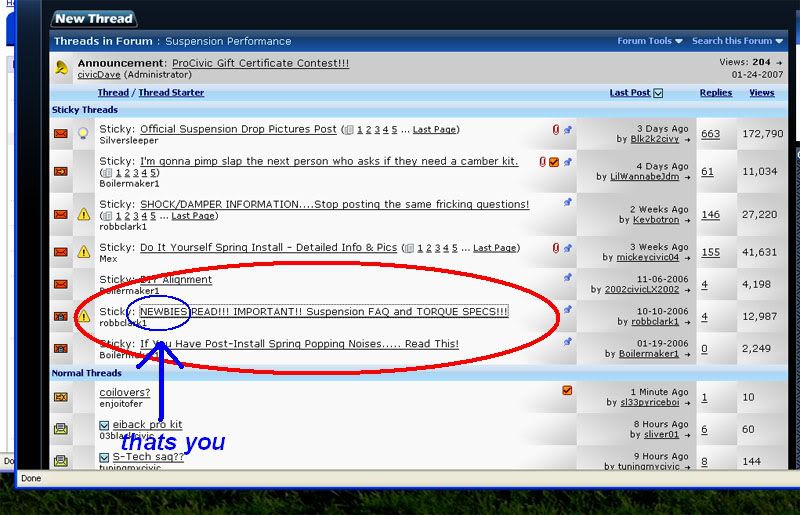800x515 pixels.
Task: Click status icon for camber kit thread
Action: (x=61, y=171)
